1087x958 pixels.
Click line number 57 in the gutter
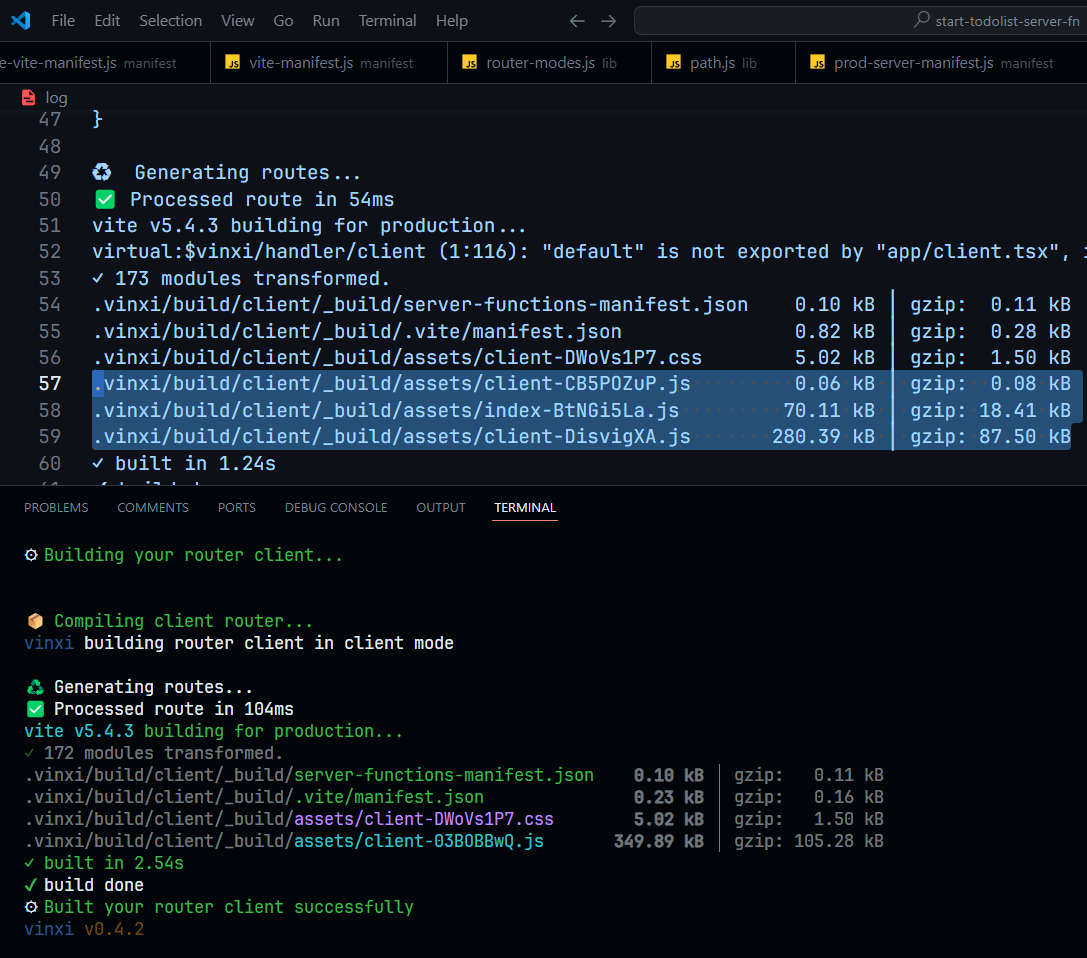[50, 383]
